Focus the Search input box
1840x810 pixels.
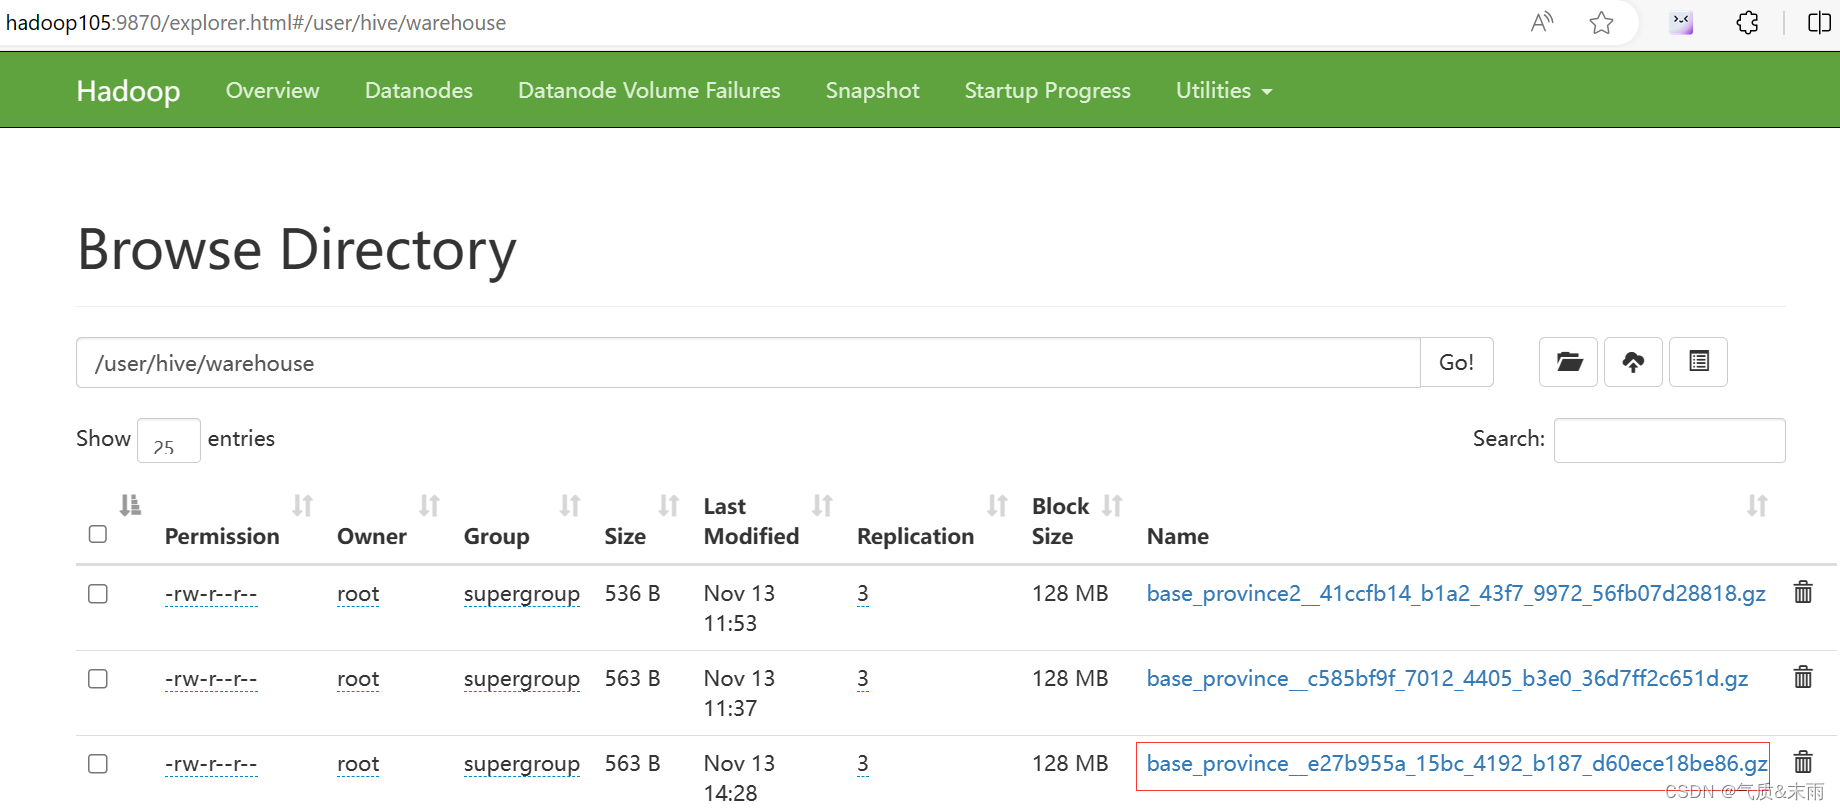coord(1669,440)
